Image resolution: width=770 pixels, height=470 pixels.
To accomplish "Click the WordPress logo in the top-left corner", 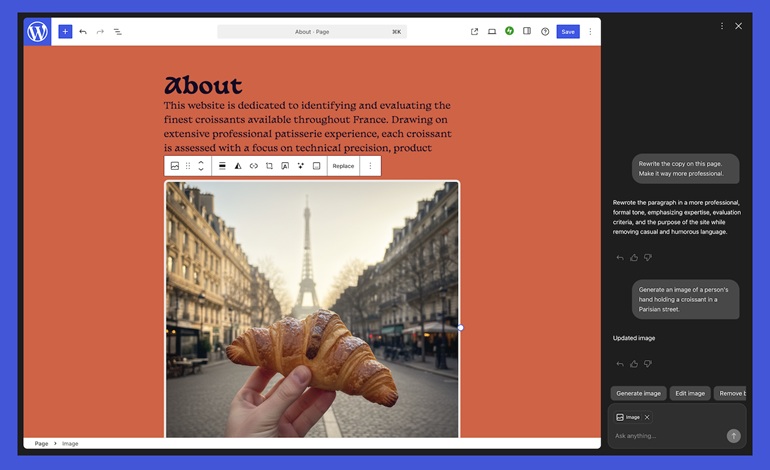I will [x=37, y=32].
